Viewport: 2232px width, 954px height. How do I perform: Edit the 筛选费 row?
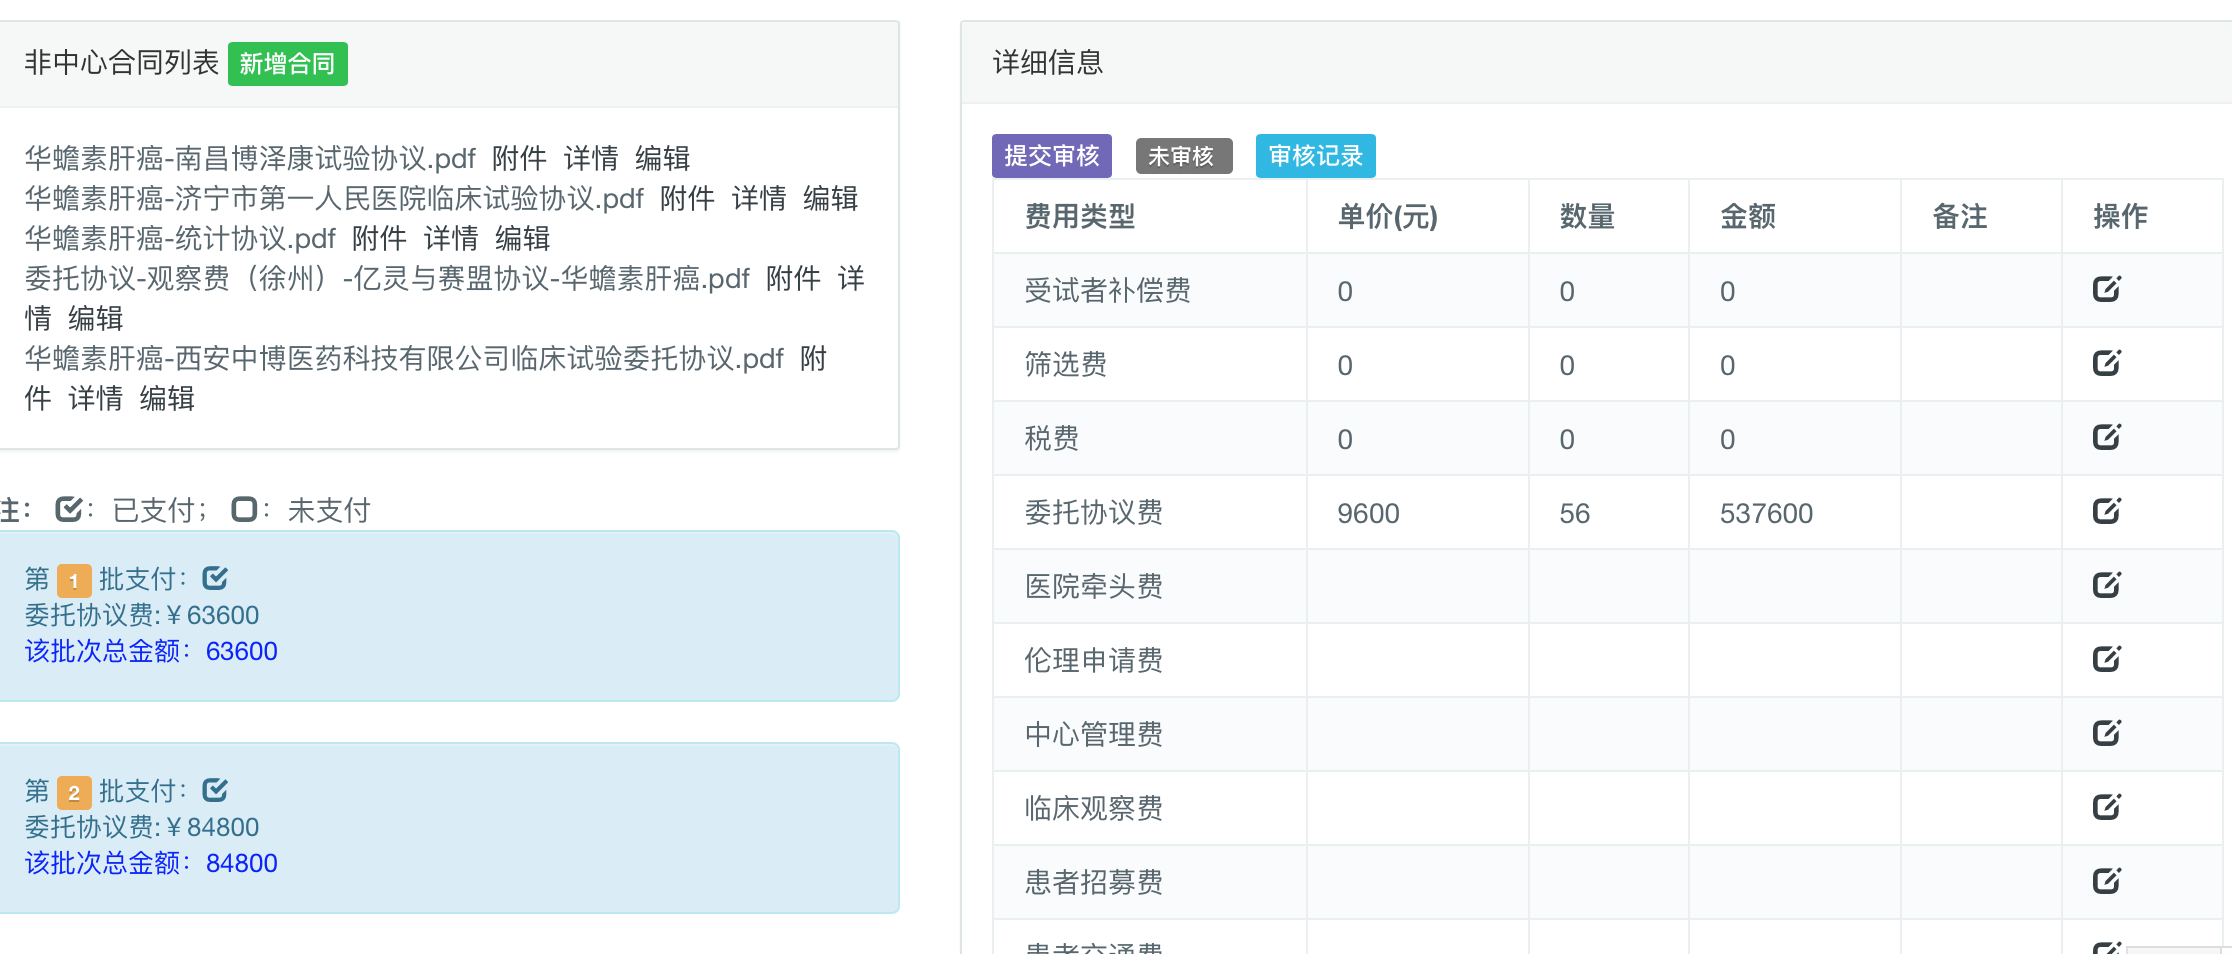[x=2107, y=363]
